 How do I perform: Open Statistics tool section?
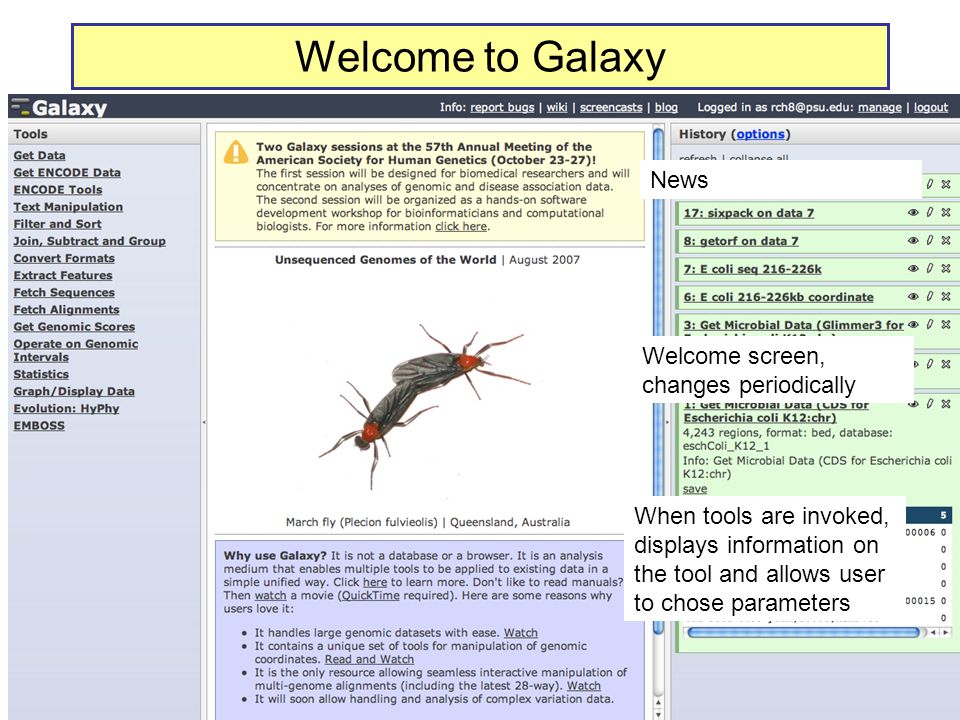[41, 374]
